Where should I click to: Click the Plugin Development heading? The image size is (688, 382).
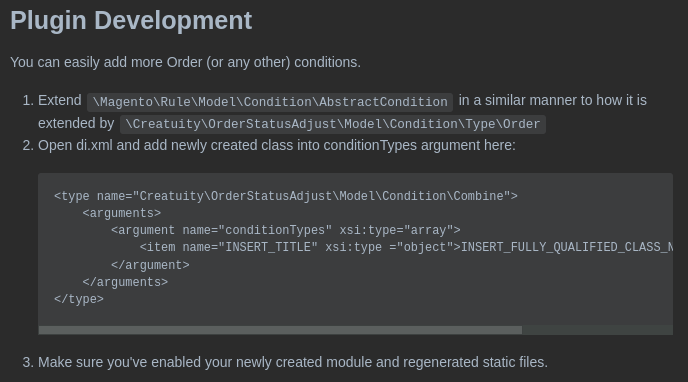[131, 21]
